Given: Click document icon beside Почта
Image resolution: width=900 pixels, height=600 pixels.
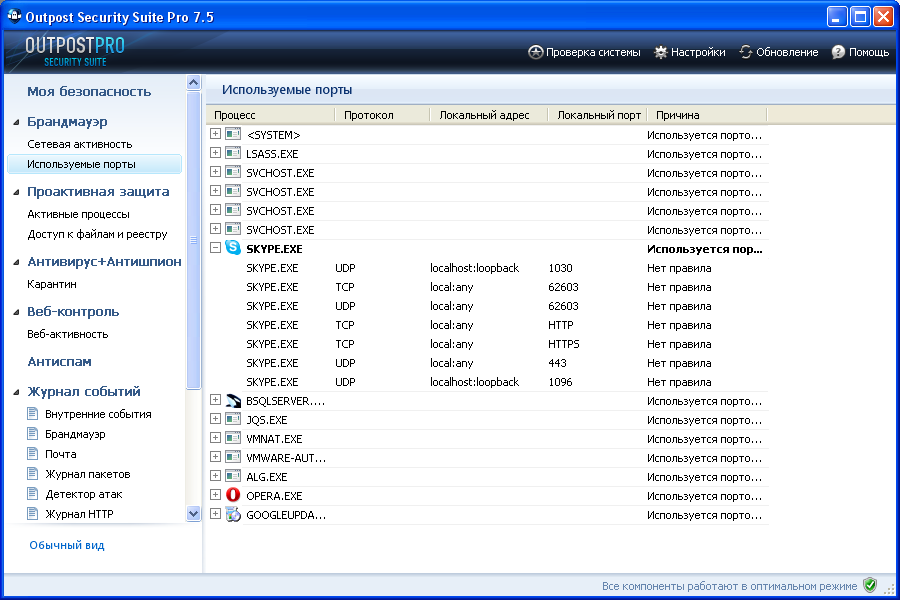Looking at the screenshot, I should click(x=33, y=454).
